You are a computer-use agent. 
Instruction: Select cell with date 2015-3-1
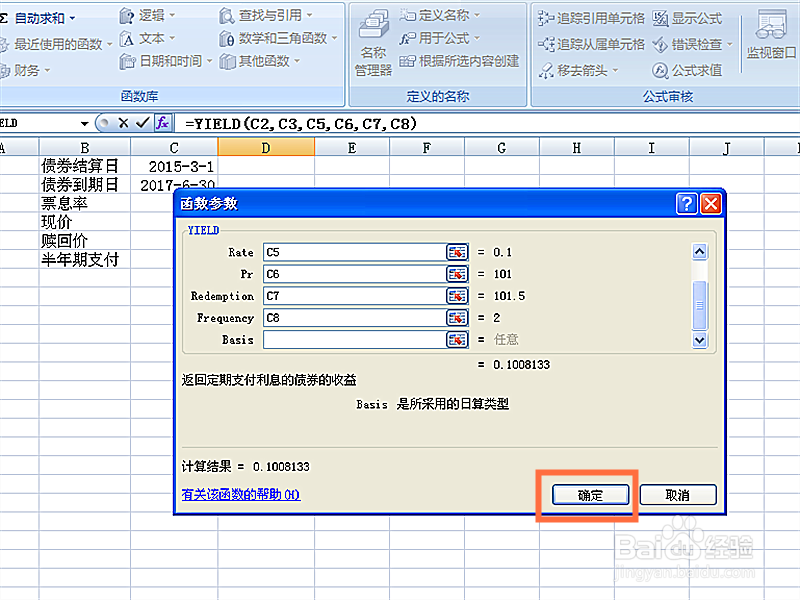click(x=174, y=166)
